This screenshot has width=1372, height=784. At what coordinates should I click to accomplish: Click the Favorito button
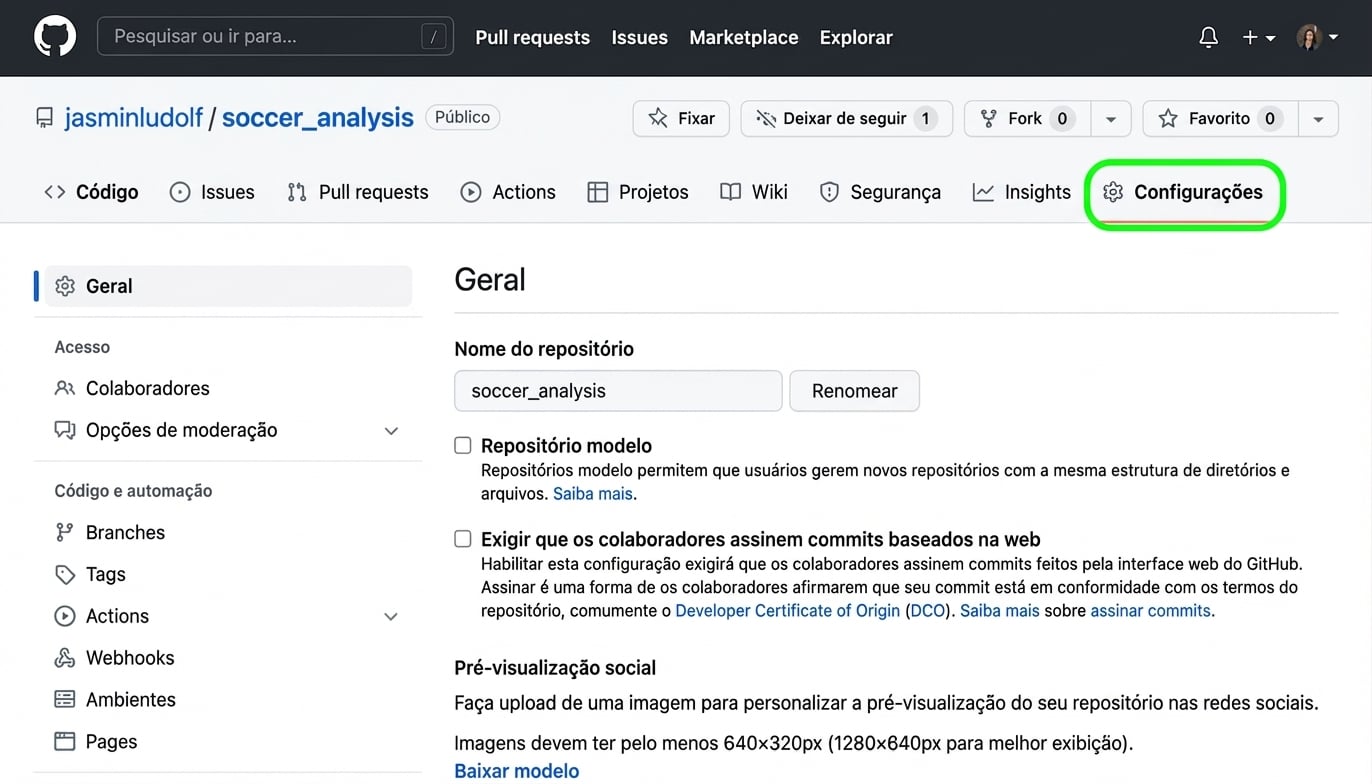click(1220, 118)
